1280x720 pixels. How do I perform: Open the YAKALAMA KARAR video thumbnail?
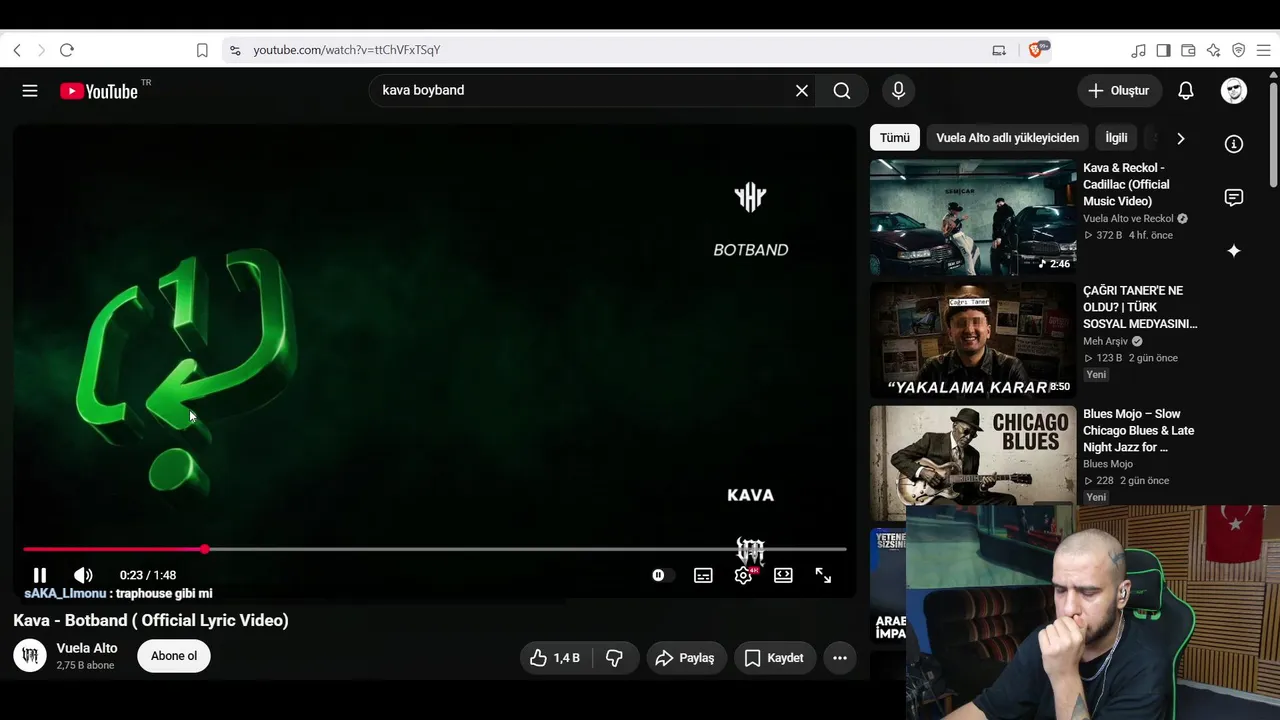(x=973, y=340)
